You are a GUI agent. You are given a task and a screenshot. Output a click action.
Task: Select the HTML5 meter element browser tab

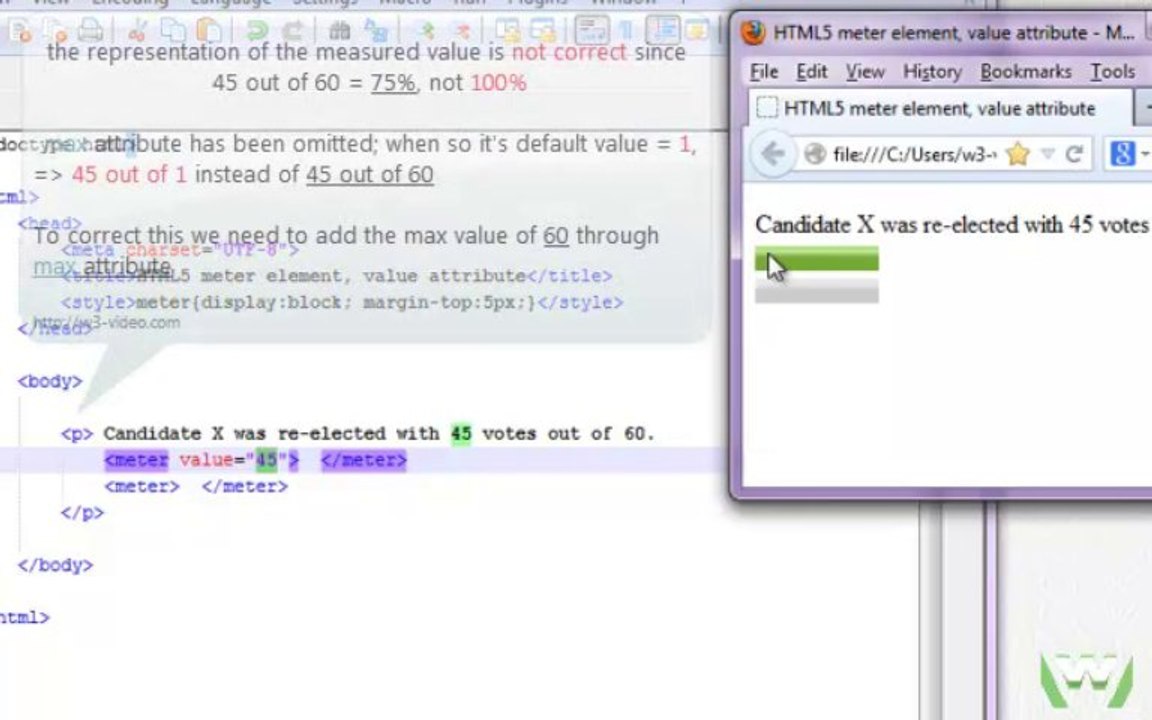(x=940, y=108)
